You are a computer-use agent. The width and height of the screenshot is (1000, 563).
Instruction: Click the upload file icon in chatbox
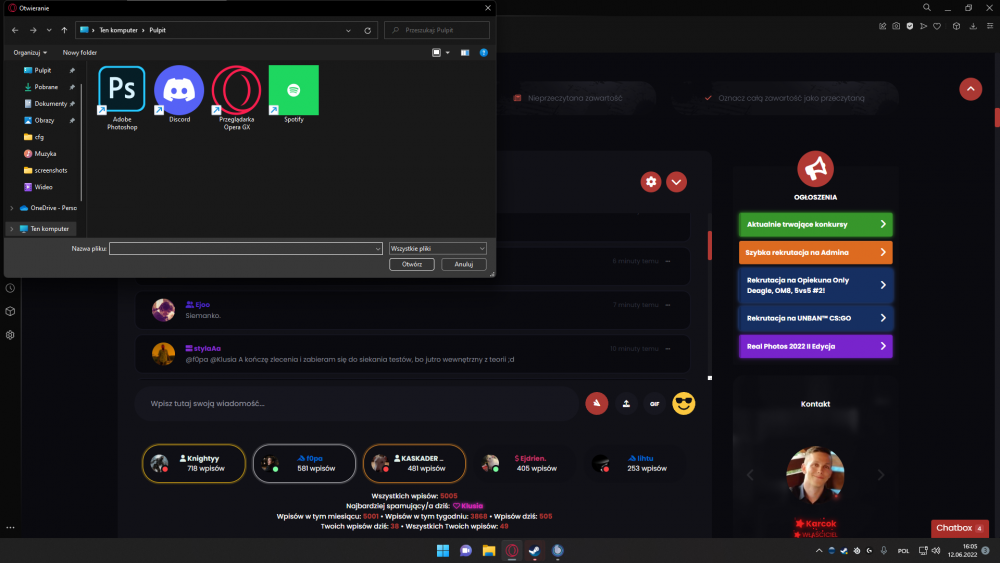click(626, 404)
